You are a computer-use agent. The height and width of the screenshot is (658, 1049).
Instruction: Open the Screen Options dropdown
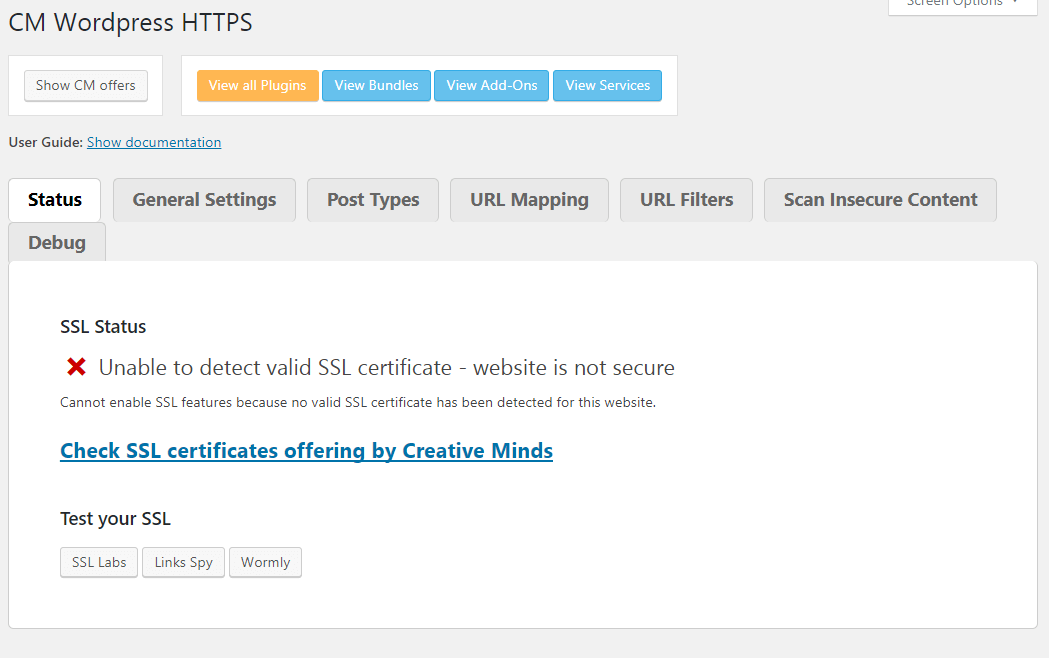[x=961, y=5]
